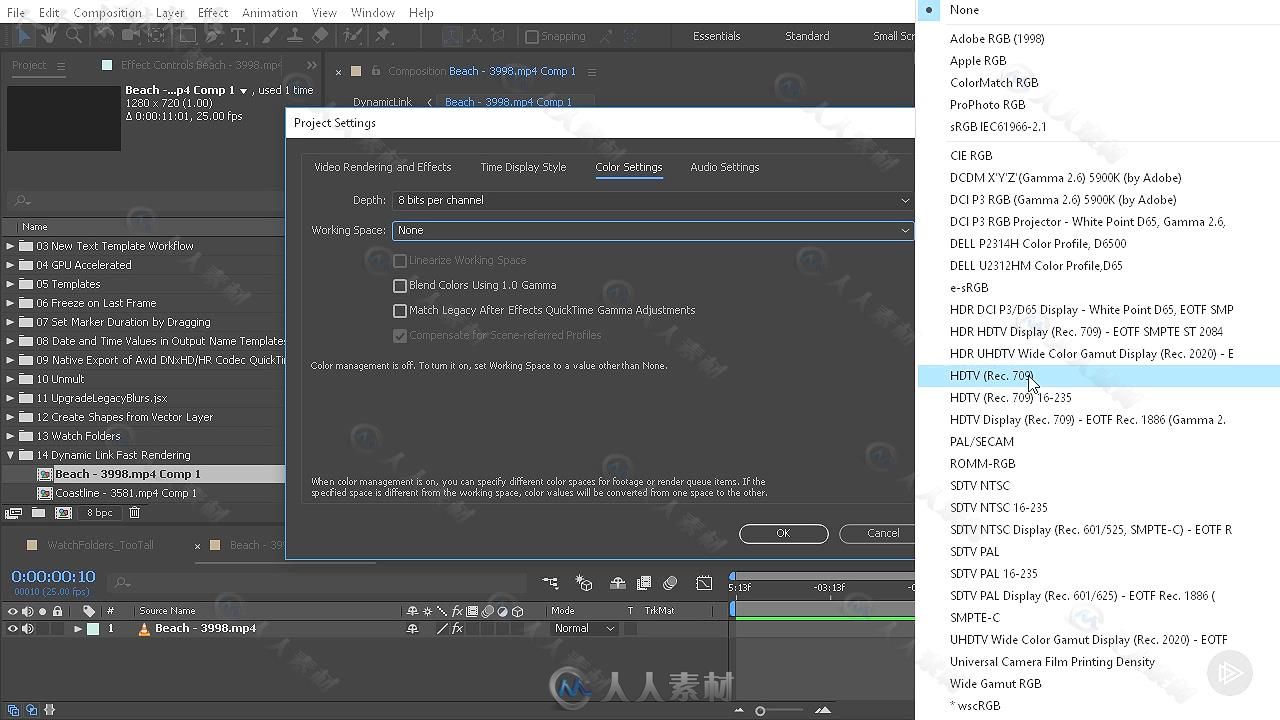Screen dimensions: 1280x720
Task: Expand the 03 New Text Template Workflow folder
Action: (x=11, y=246)
